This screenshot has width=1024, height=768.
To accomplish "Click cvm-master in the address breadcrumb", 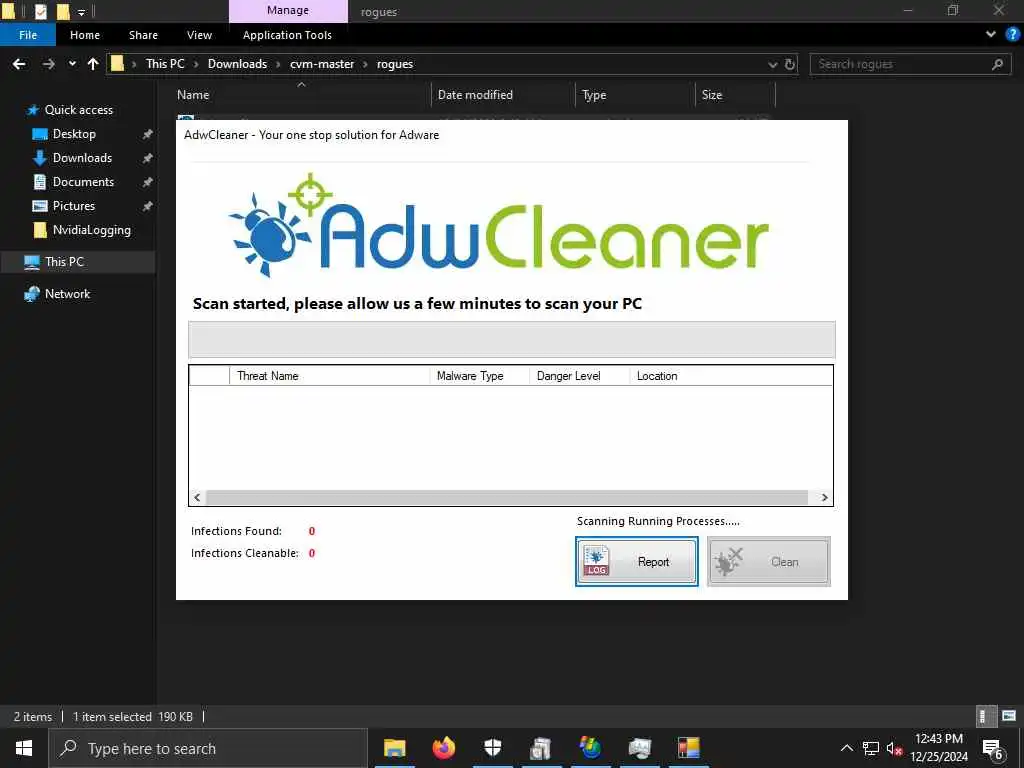I will tap(322, 64).
